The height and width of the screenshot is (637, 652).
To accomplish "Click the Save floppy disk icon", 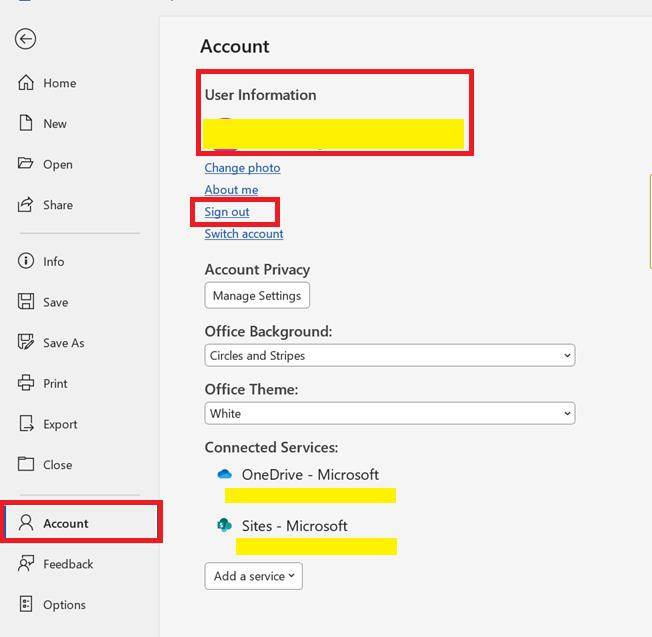I will [x=26, y=301].
